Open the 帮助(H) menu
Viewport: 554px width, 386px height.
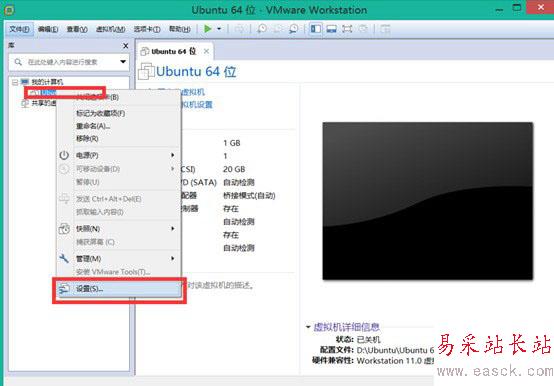pos(179,29)
